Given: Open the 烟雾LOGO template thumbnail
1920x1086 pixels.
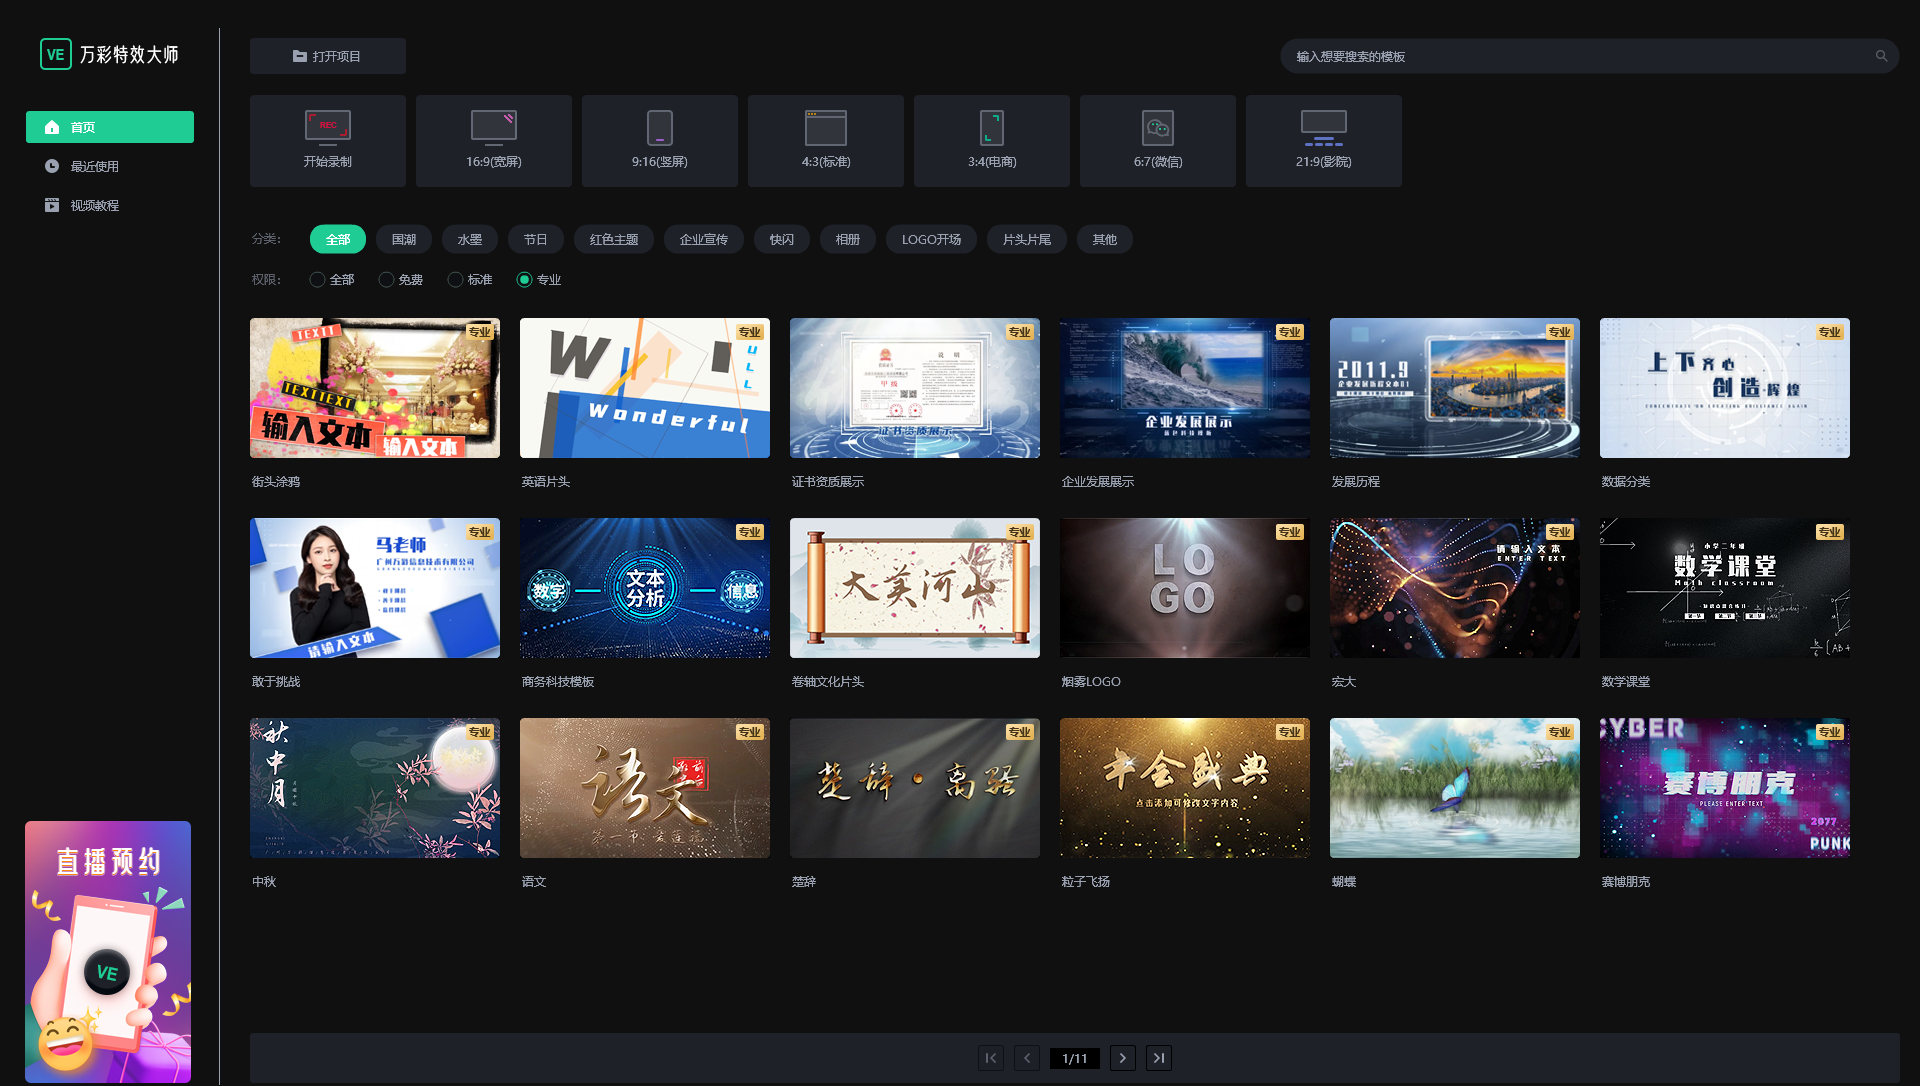Looking at the screenshot, I should (x=1184, y=588).
